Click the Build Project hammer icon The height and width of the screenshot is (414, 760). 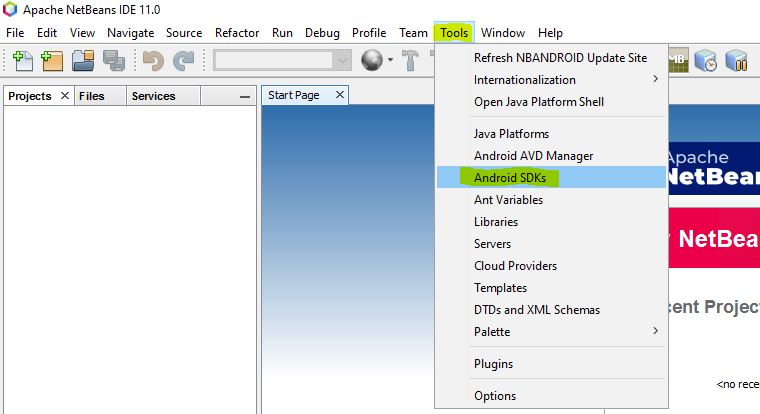(x=410, y=60)
